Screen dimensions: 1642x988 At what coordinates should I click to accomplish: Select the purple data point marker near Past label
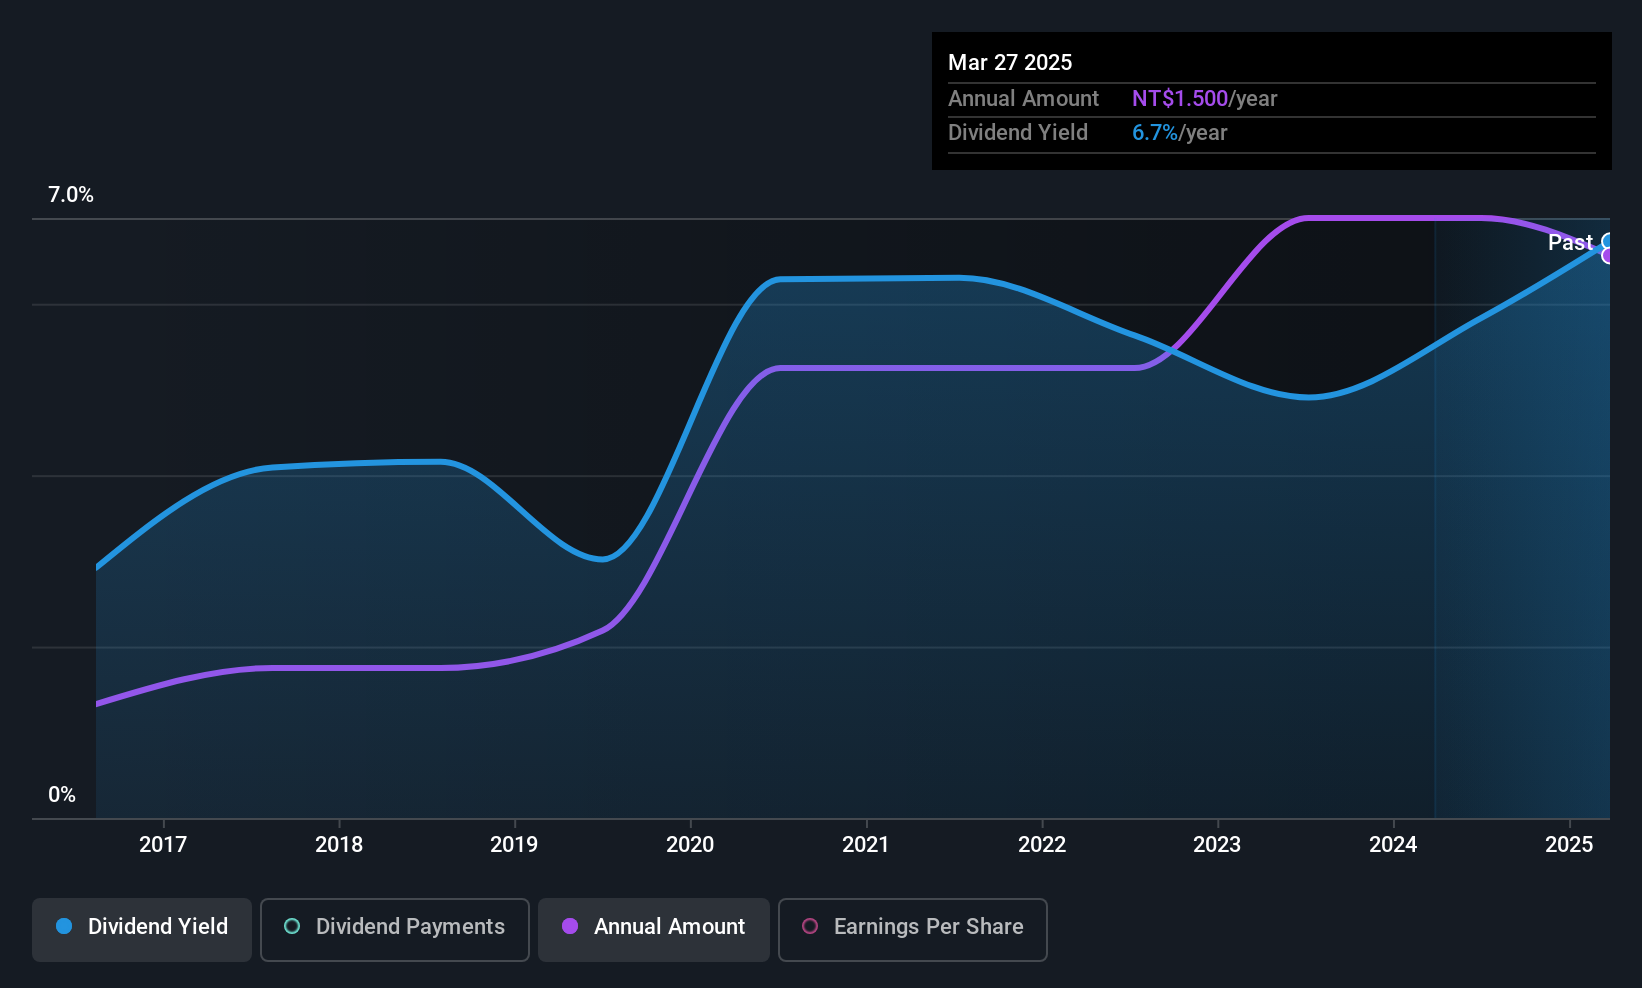pyautogui.click(x=1608, y=258)
